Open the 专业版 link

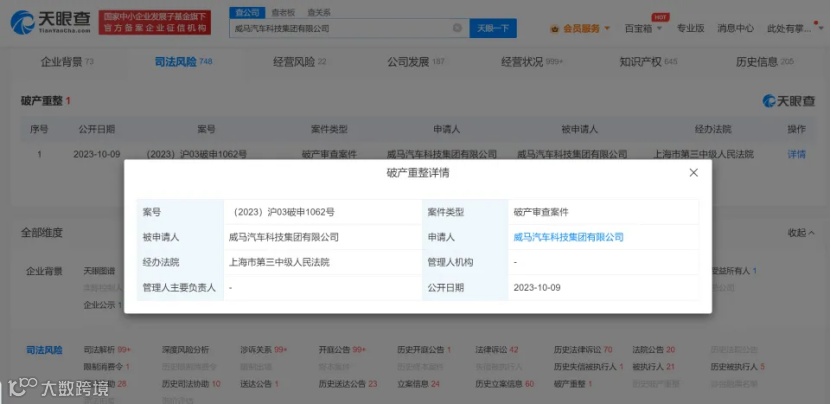click(690, 29)
